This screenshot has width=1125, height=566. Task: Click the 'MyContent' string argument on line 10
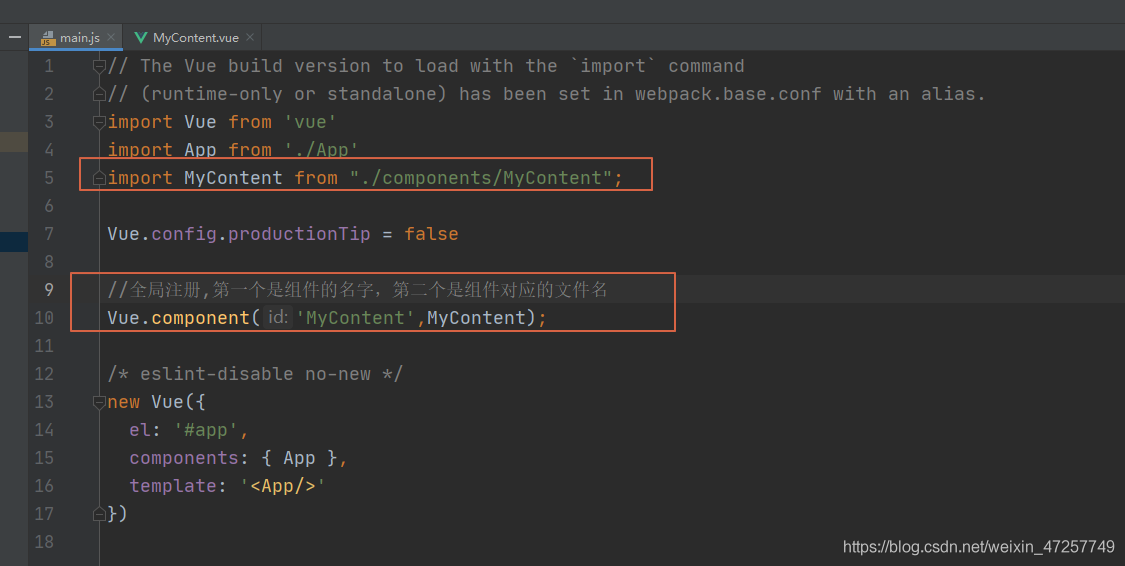(355, 318)
